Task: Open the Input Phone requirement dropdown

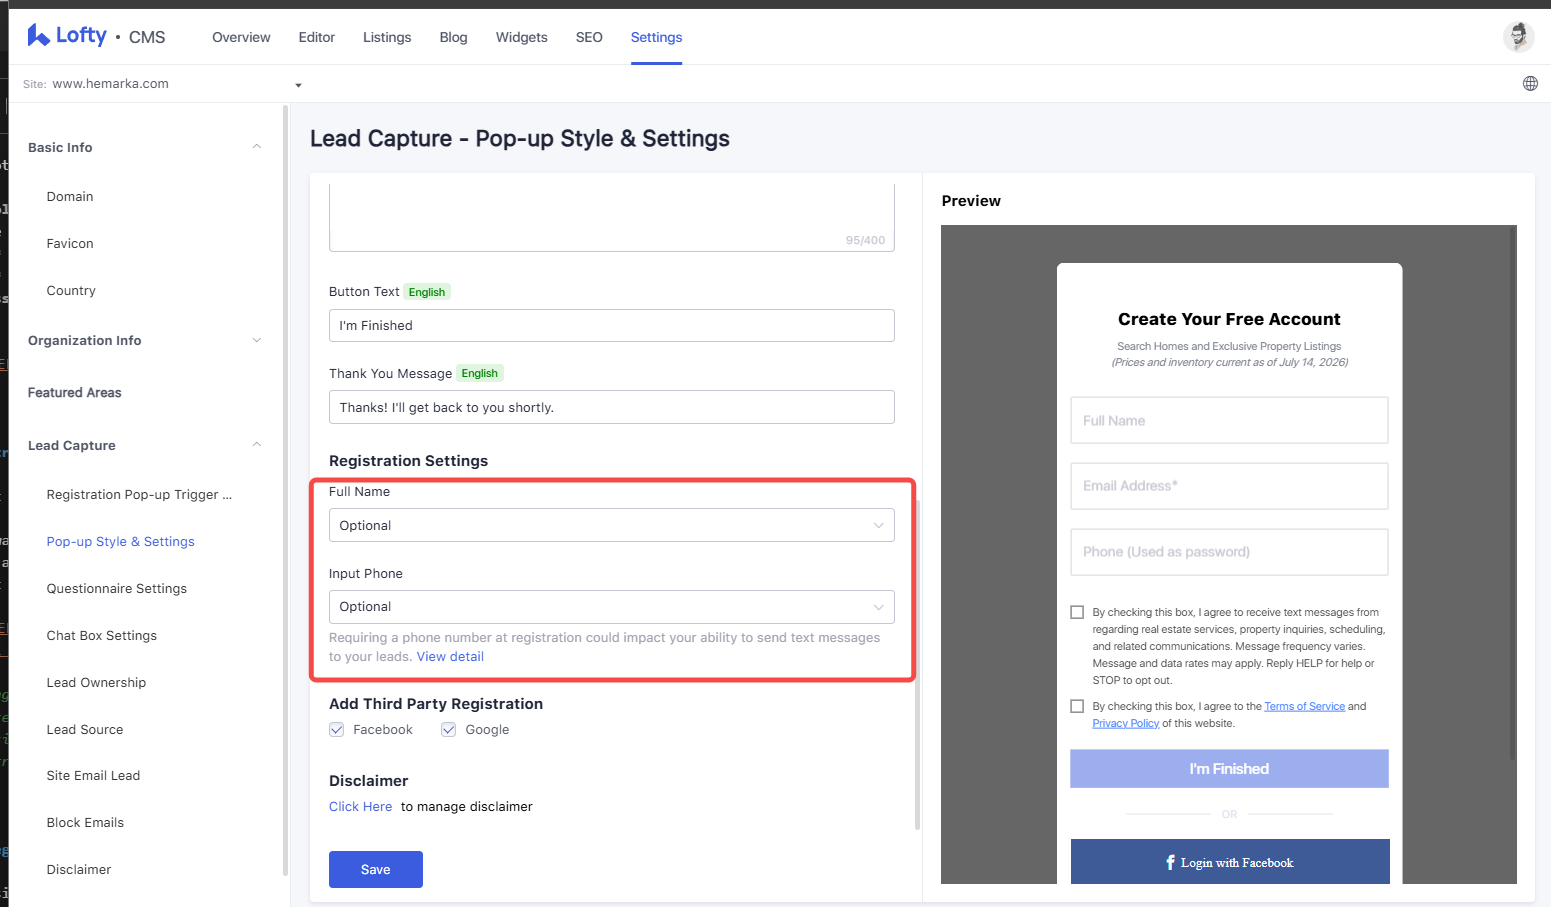Action: pyautogui.click(x=611, y=607)
